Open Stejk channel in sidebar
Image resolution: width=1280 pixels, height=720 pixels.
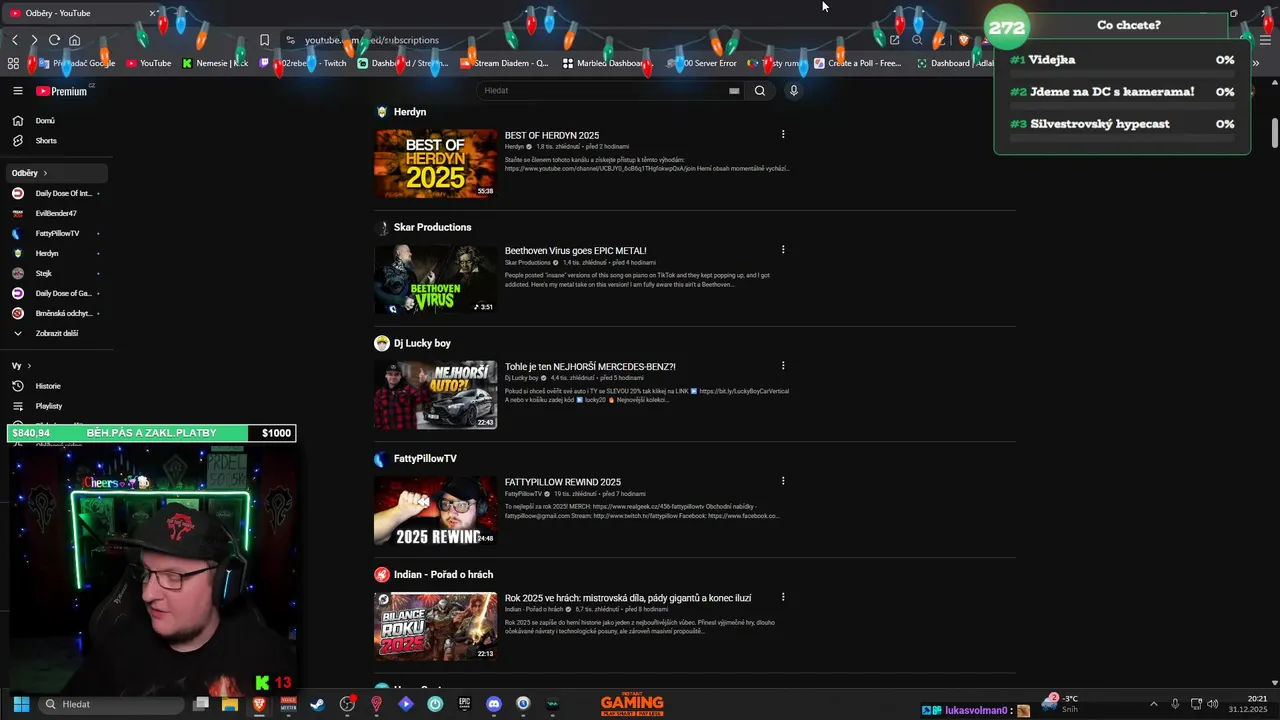(x=55, y=273)
